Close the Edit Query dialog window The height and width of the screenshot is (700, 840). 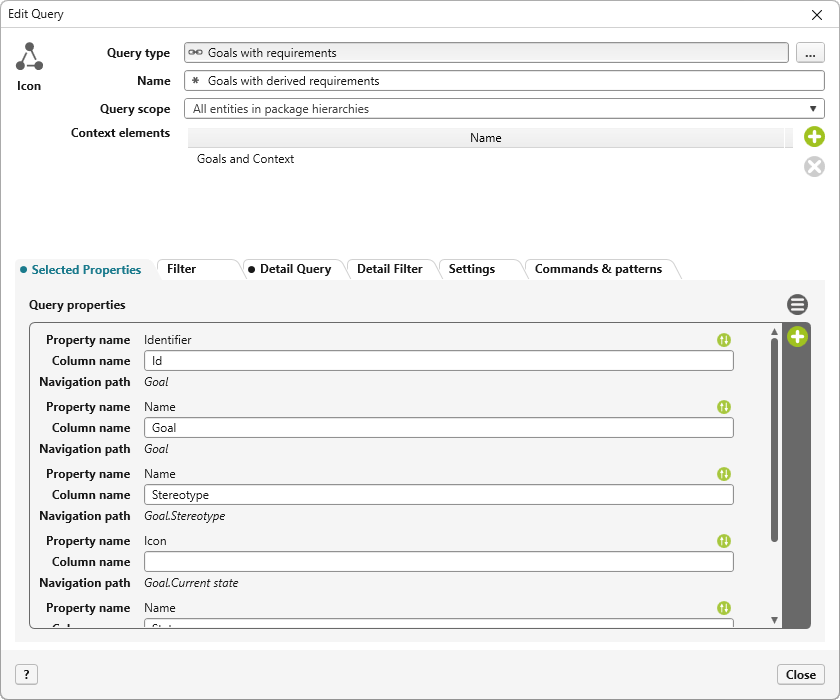click(816, 14)
